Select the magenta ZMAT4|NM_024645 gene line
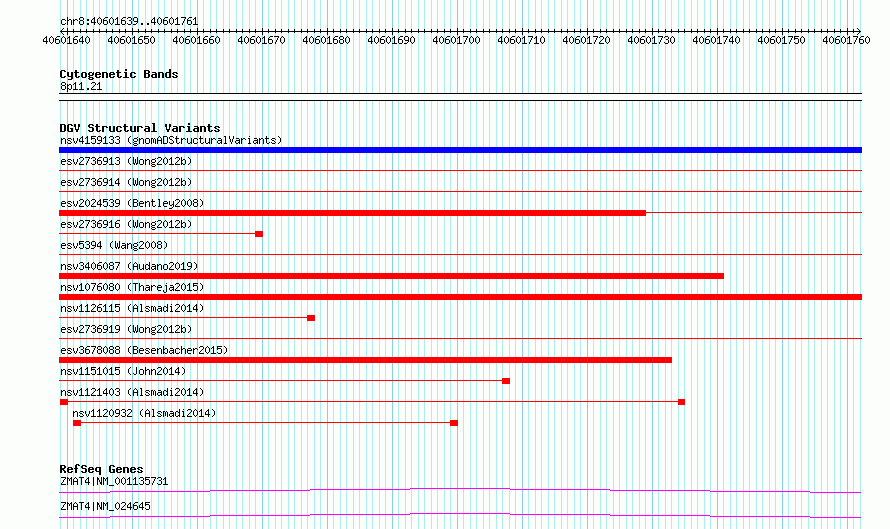 point(460,515)
